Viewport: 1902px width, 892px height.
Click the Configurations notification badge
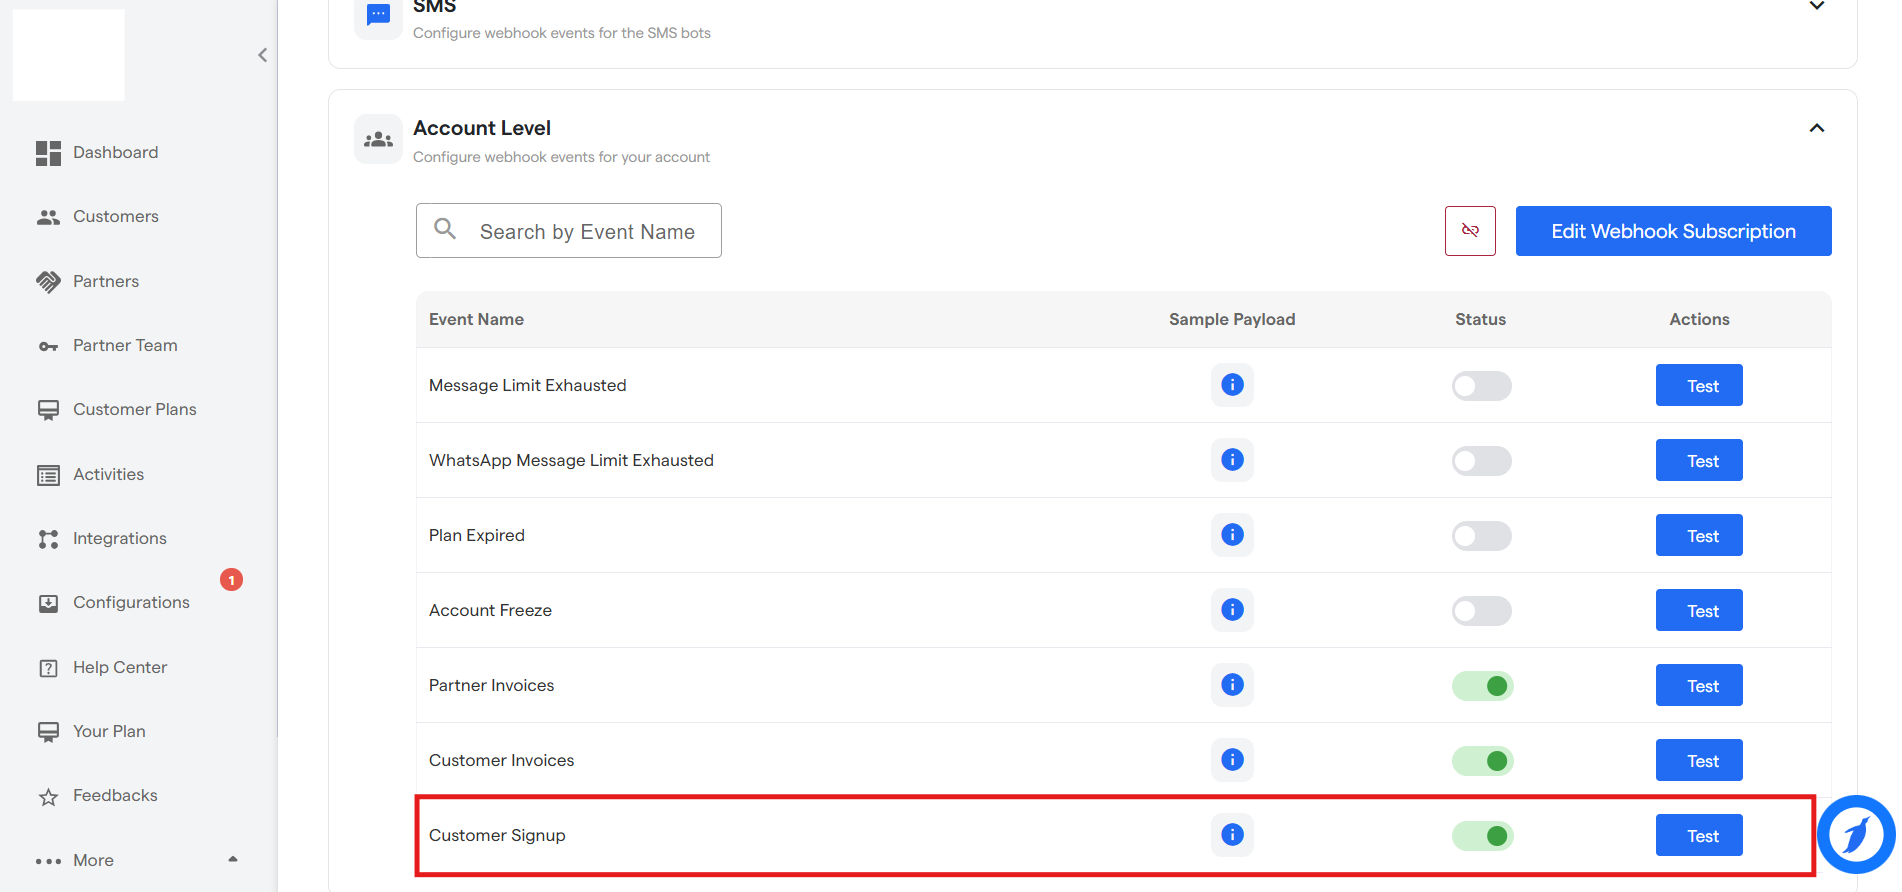(231, 580)
